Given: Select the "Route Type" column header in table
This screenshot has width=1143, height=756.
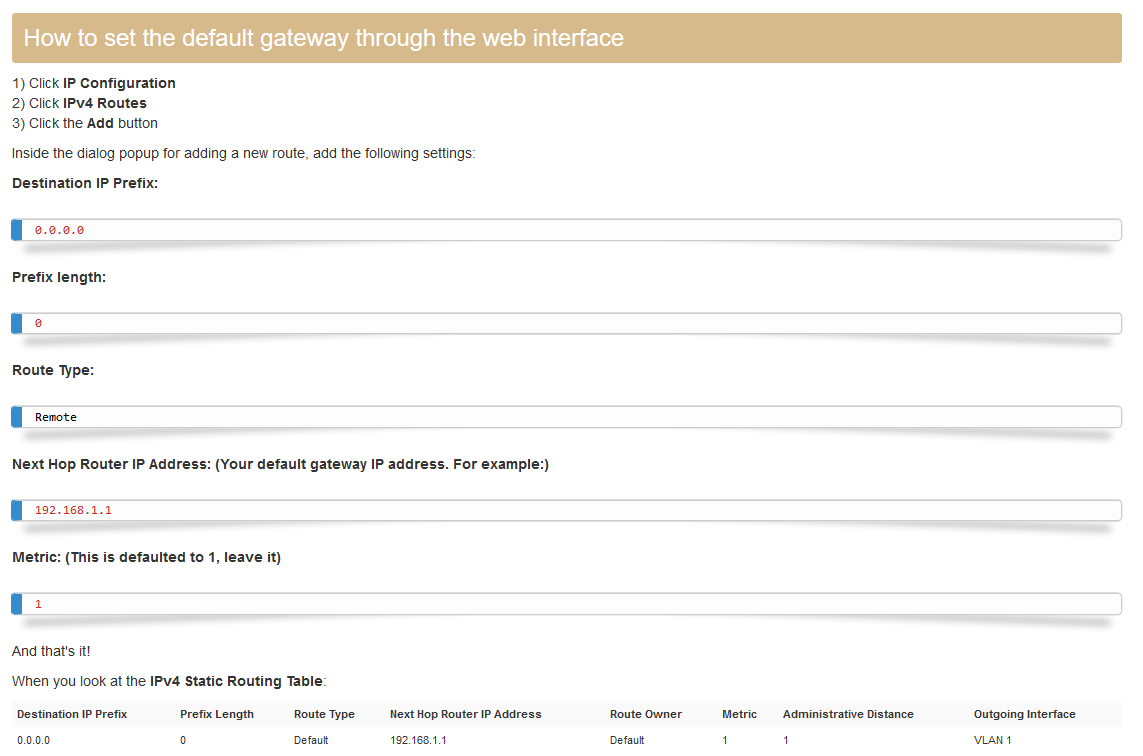Looking at the screenshot, I should pyautogui.click(x=324, y=714).
